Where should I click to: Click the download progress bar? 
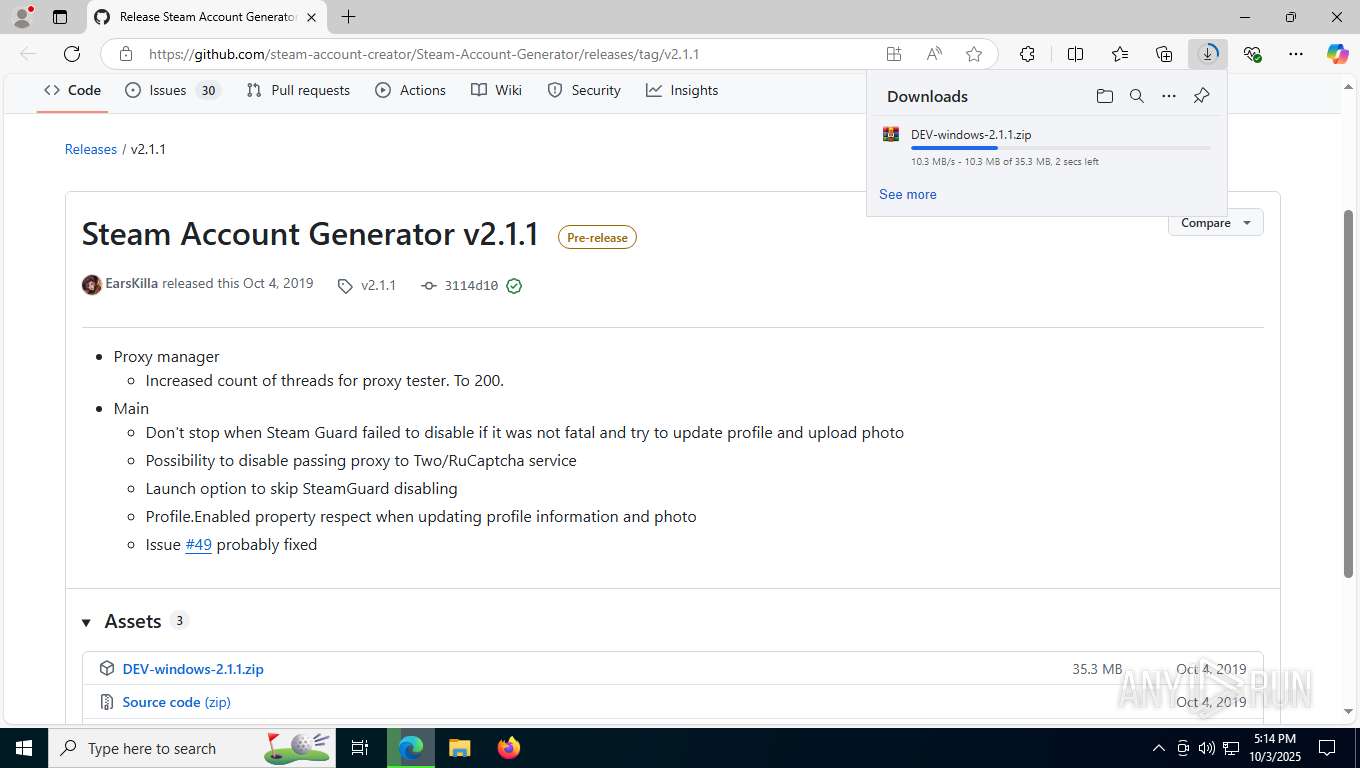pyautogui.click(x=1060, y=148)
